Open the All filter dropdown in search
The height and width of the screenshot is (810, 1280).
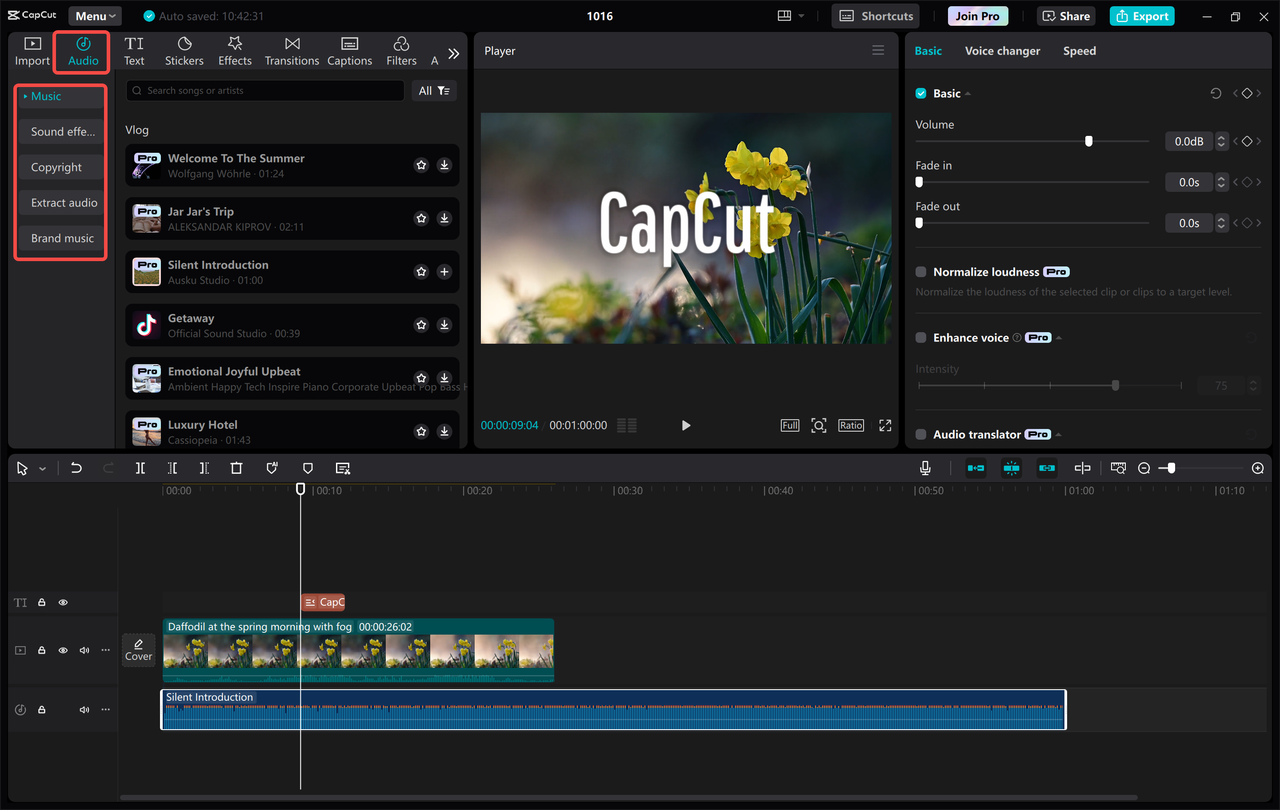tap(433, 90)
